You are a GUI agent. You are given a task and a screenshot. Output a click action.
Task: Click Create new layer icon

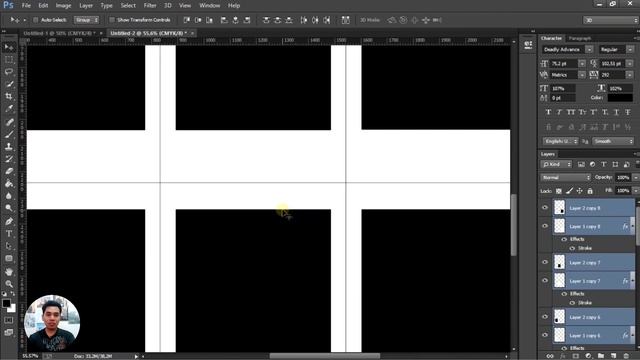(613, 356)
